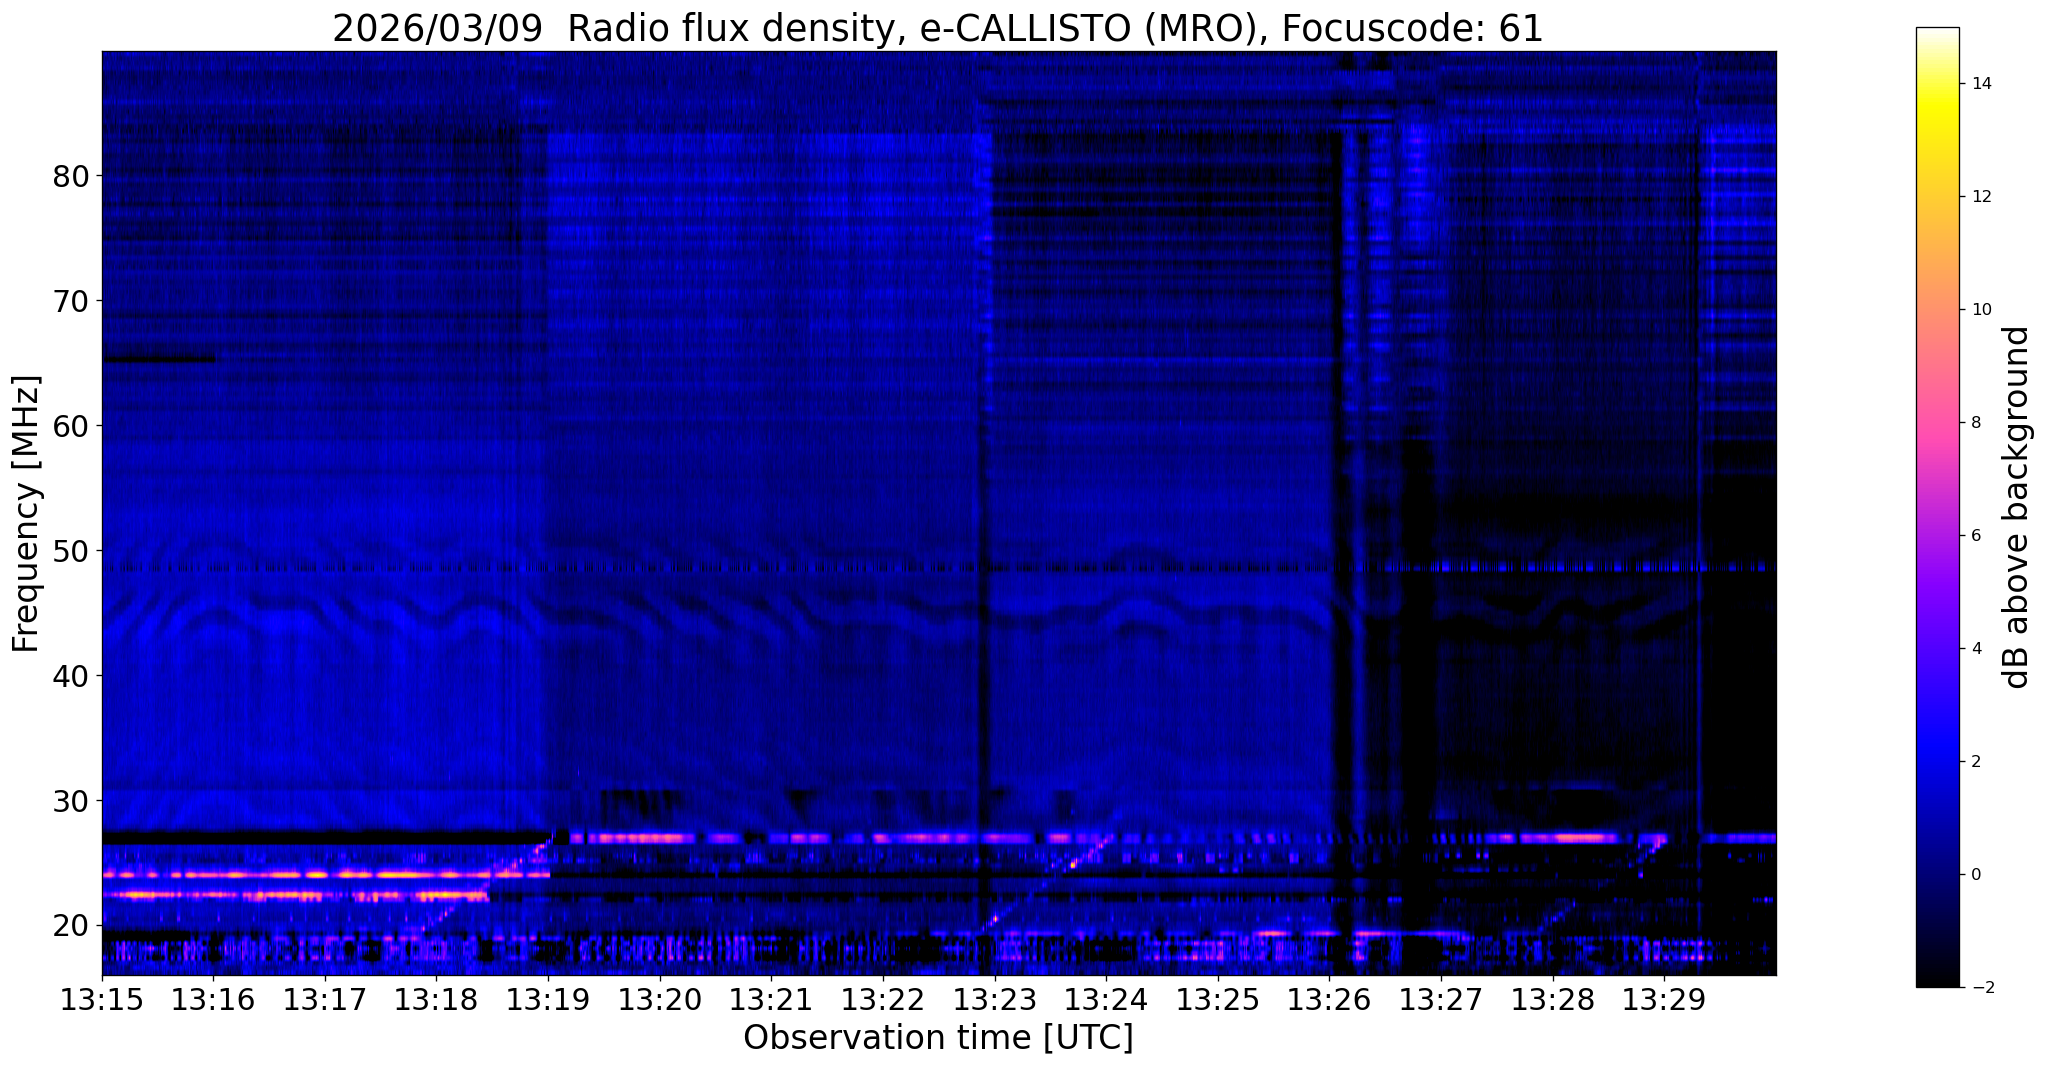Click the 13:25 time tick label
The image size is (2047, 1067).
1218,1000
